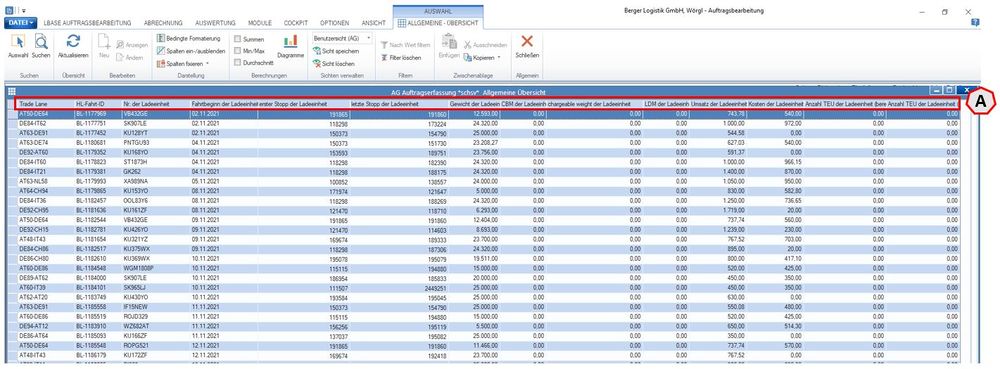Open Bedingte Formatierung
Image resolution: width=1000 pixels, height=369 pixels.
[188, 38]
